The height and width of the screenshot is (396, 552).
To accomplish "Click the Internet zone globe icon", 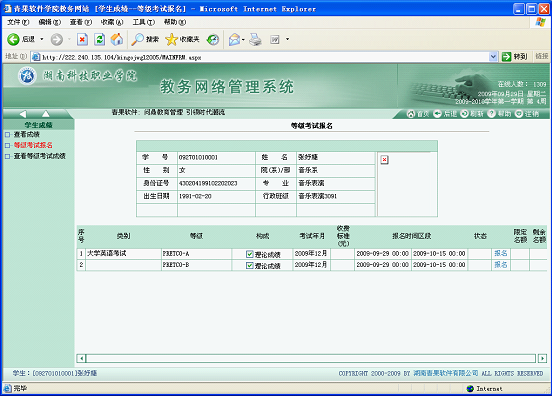I will (x=470, y=388).
